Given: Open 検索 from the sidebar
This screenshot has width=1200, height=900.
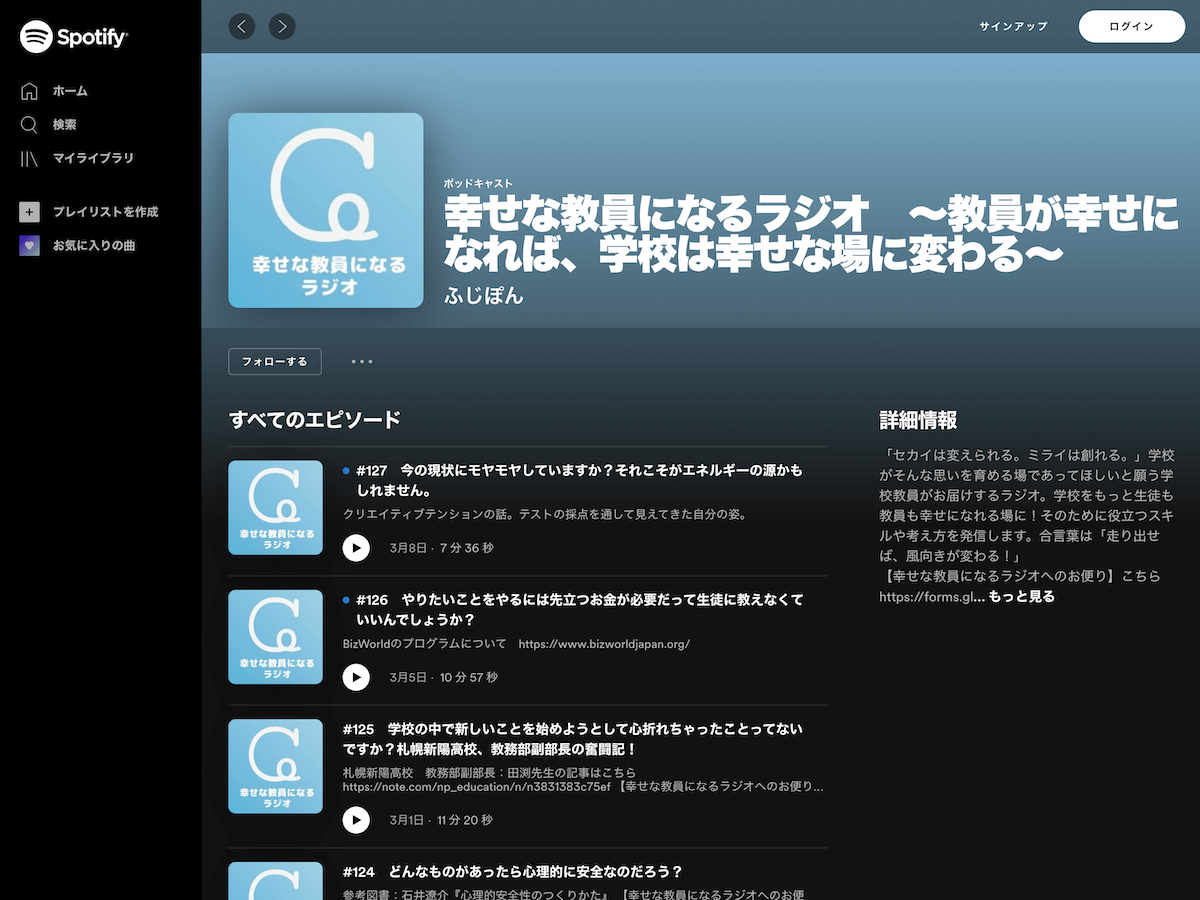Looking at the screenshot, I should coord(64,125).
